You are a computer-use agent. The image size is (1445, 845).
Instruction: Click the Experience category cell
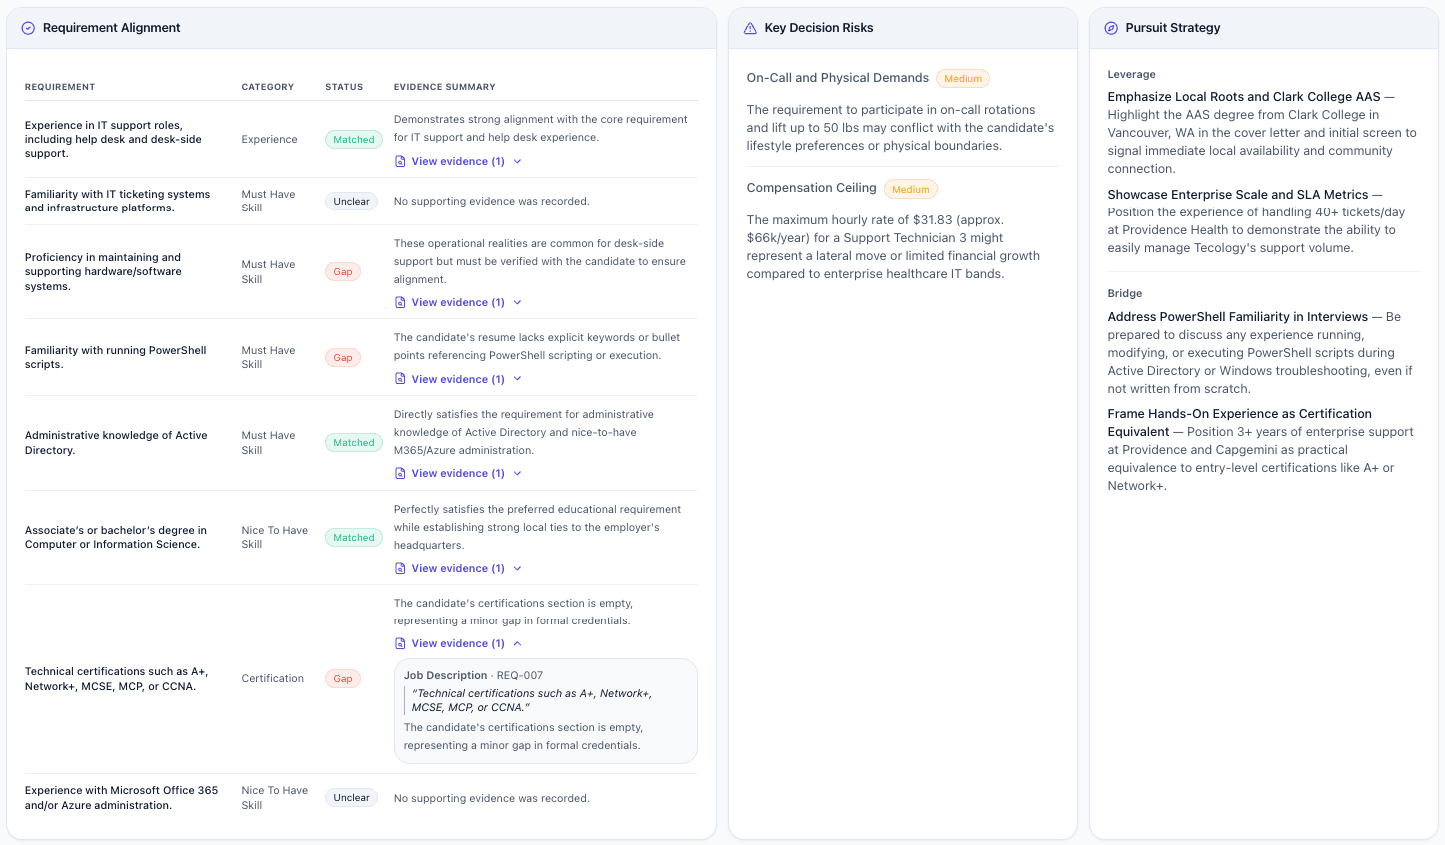pos(269,139)
